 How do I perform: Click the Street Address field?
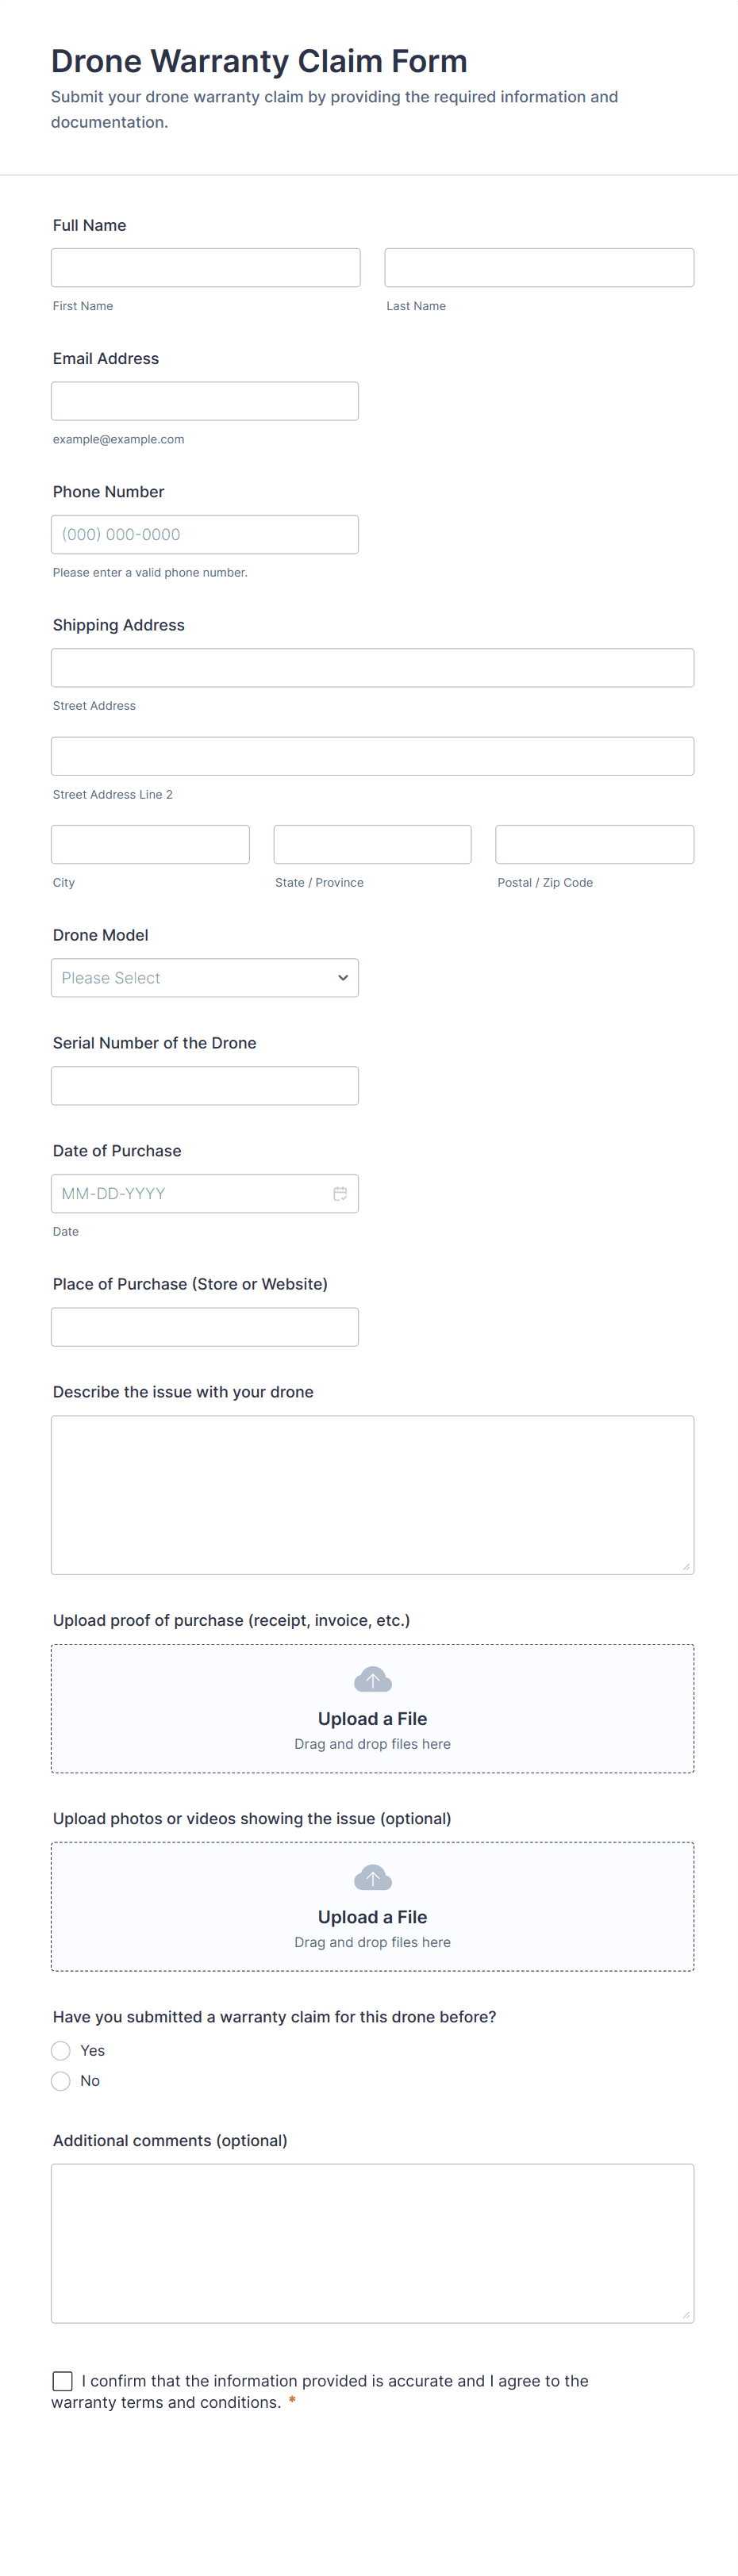372,668
